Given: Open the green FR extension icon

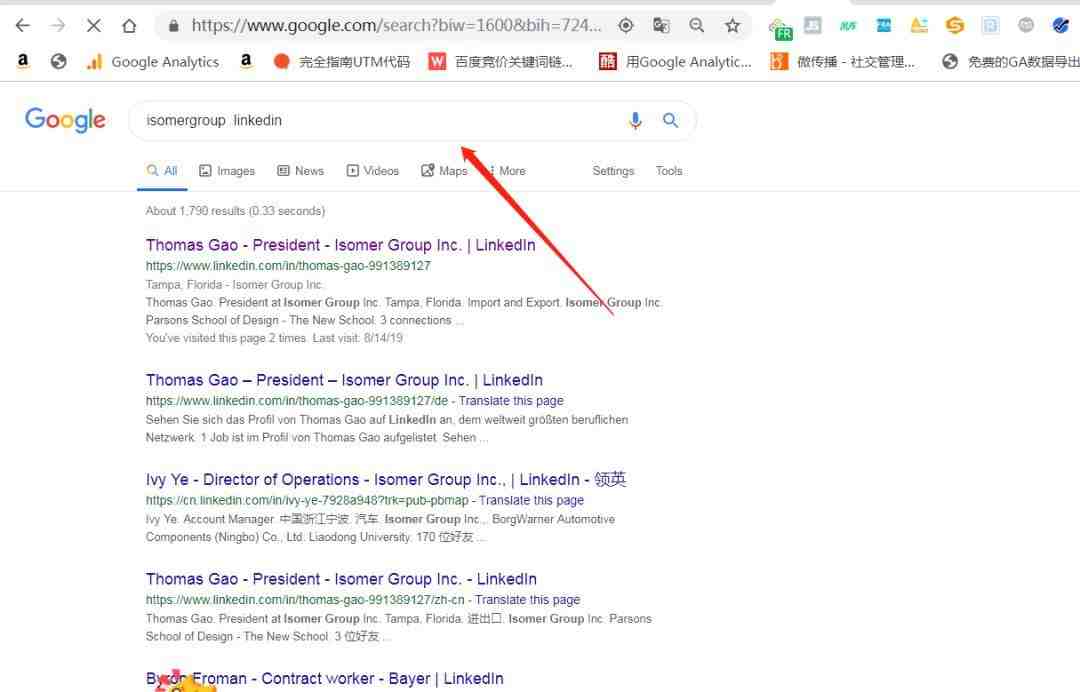Looking at the screenshot, I should tap(780, 30).
